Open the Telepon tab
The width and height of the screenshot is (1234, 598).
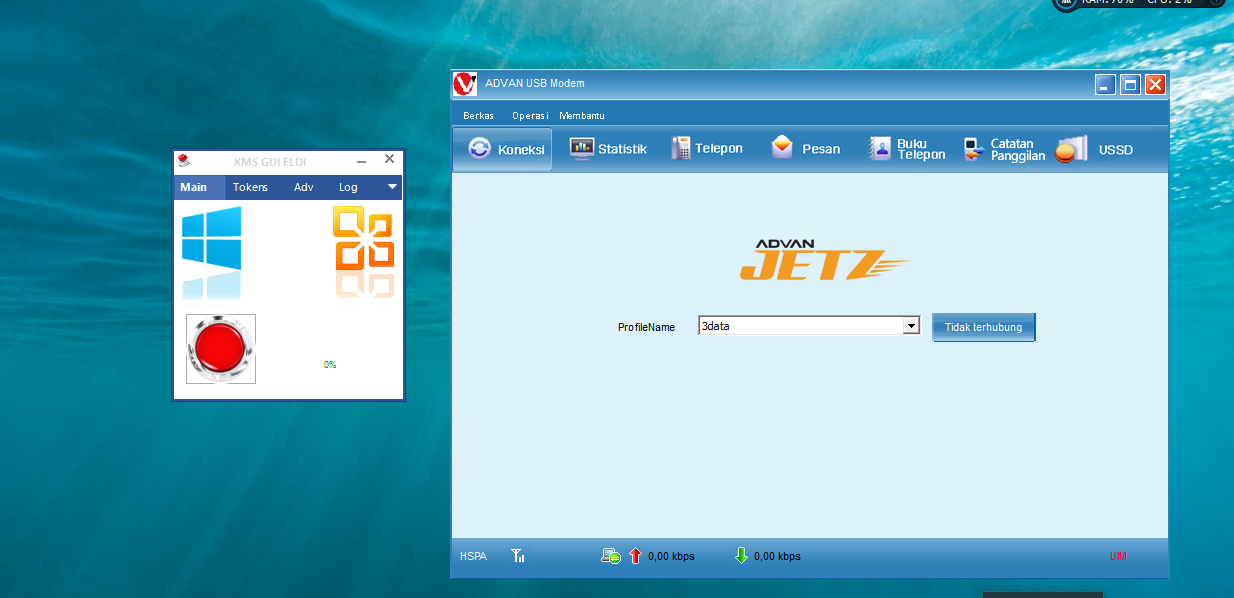[x=707, y=149]
